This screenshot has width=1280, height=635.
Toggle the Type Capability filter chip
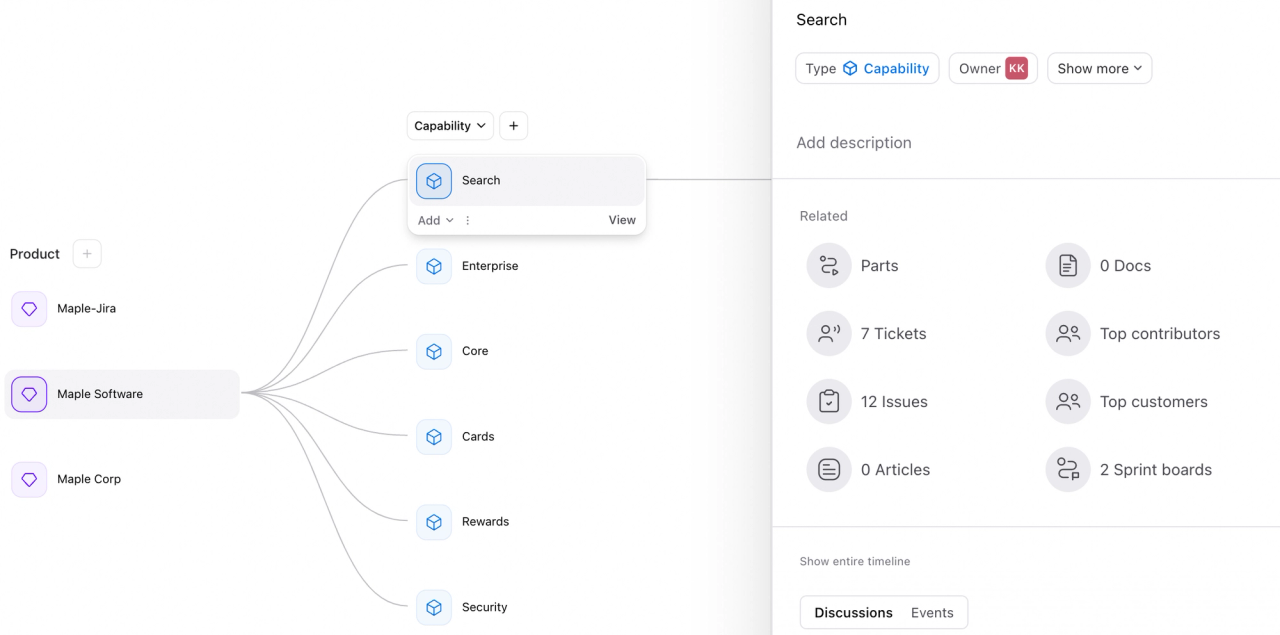click(x=867, y=68)
